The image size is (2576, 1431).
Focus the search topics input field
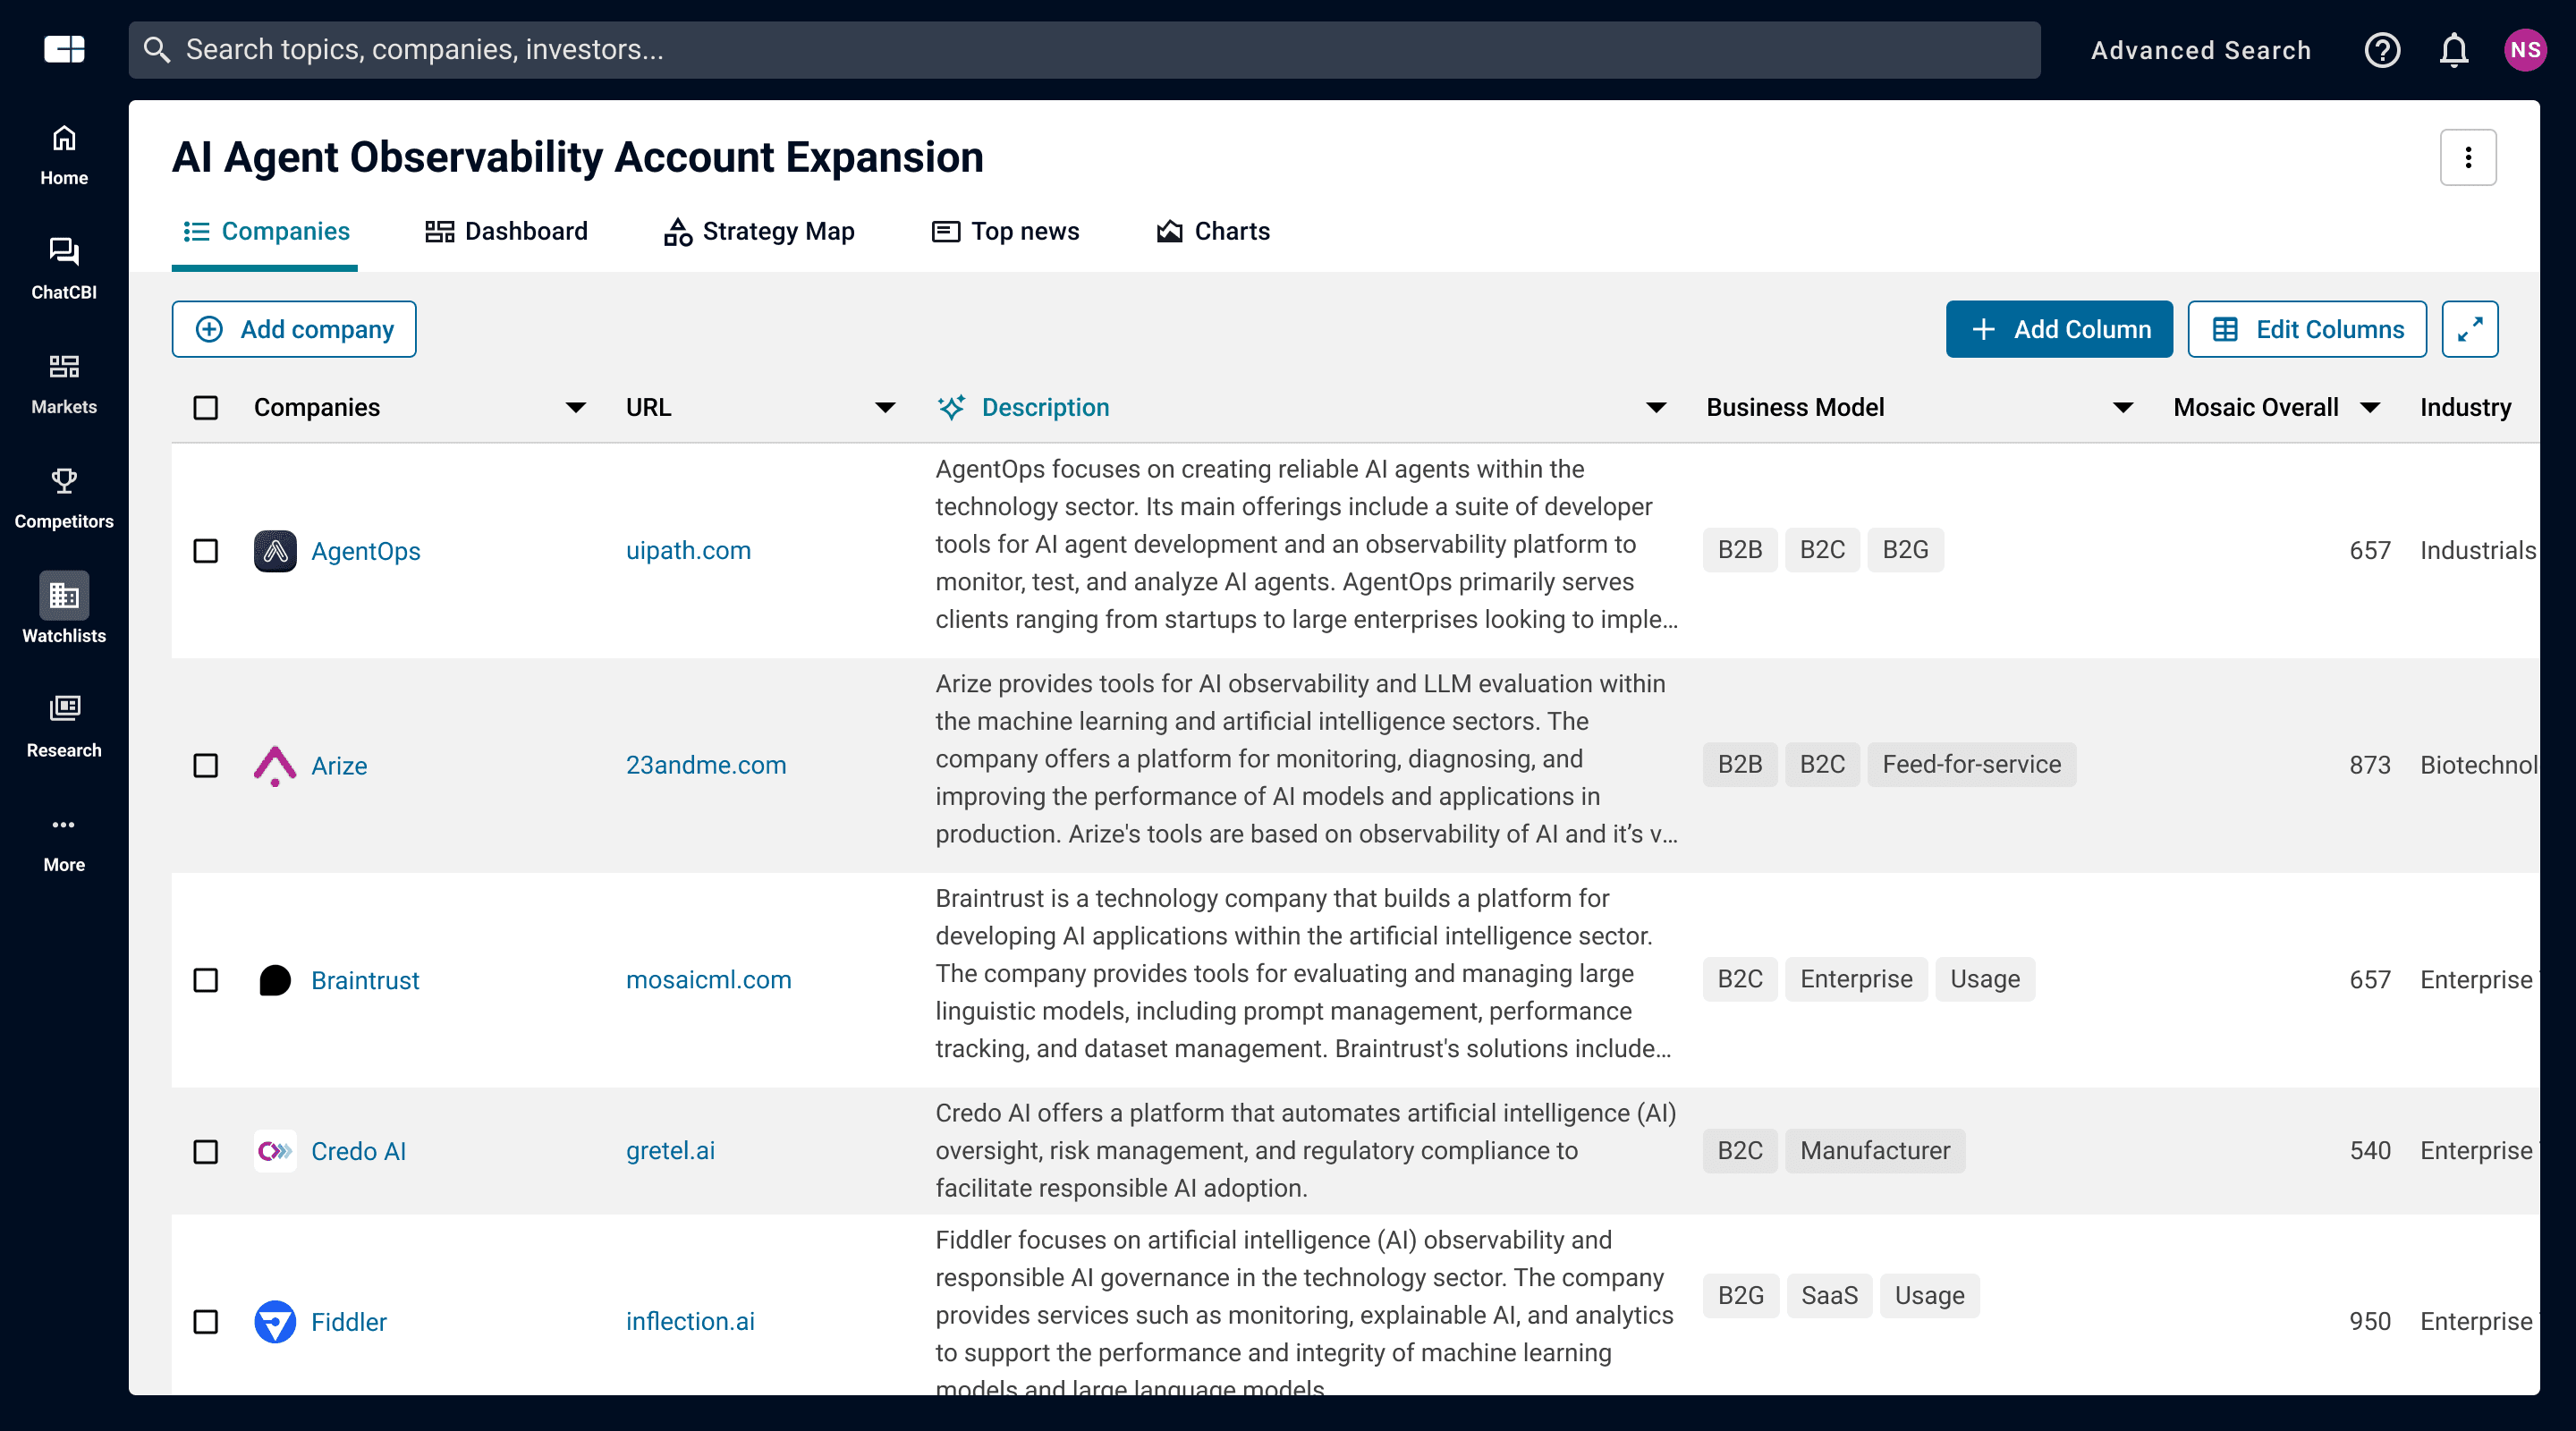(x=1084, y=50)
